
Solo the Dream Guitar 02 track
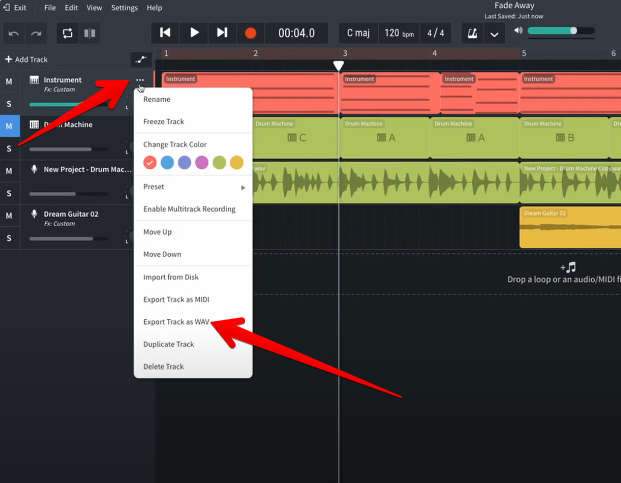[x=9, y=238]
